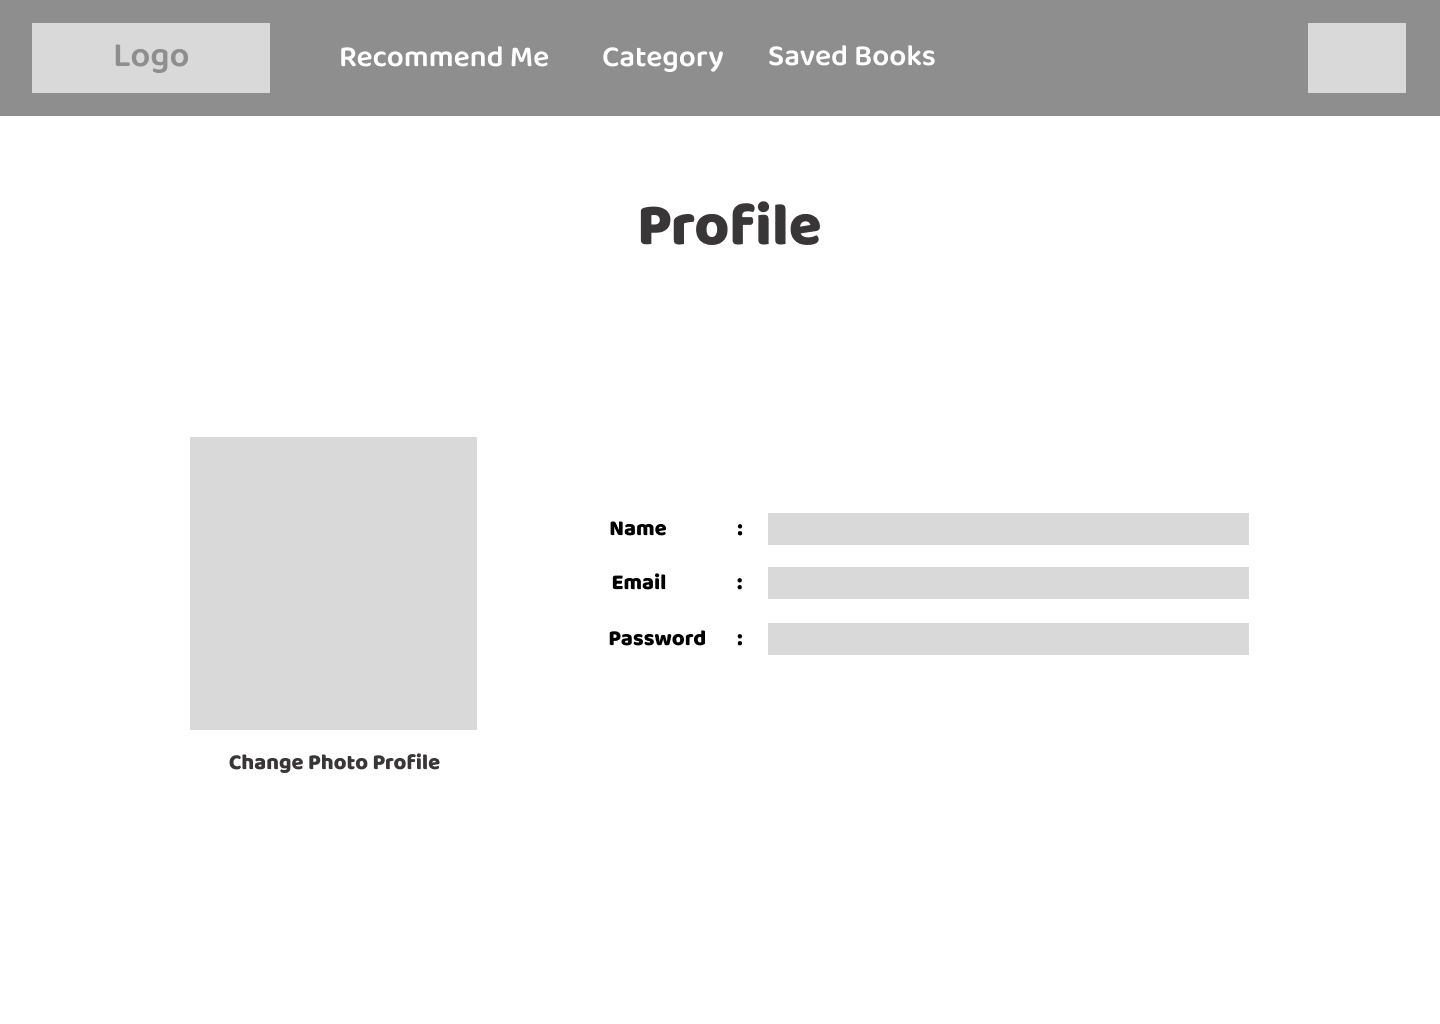Click inside the Password input field

pos(1008,638)
